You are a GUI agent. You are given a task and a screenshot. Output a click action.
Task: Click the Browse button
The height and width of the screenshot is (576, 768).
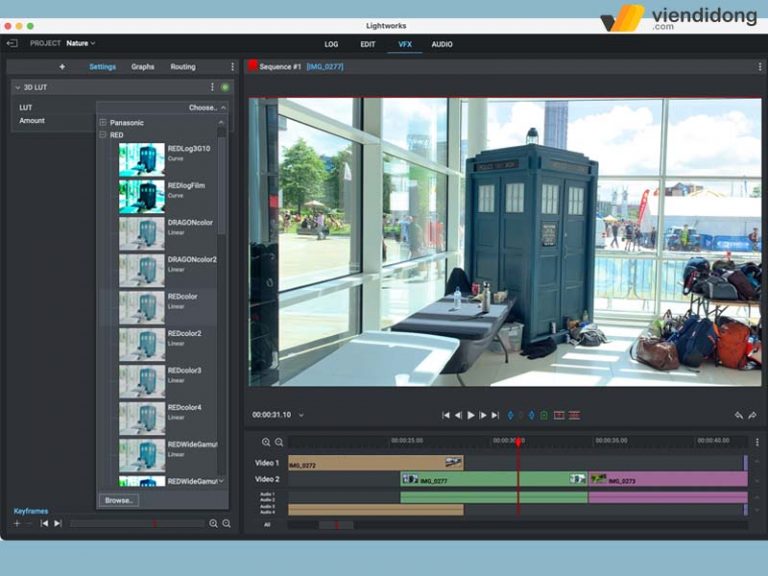click(x=119, y=501)
